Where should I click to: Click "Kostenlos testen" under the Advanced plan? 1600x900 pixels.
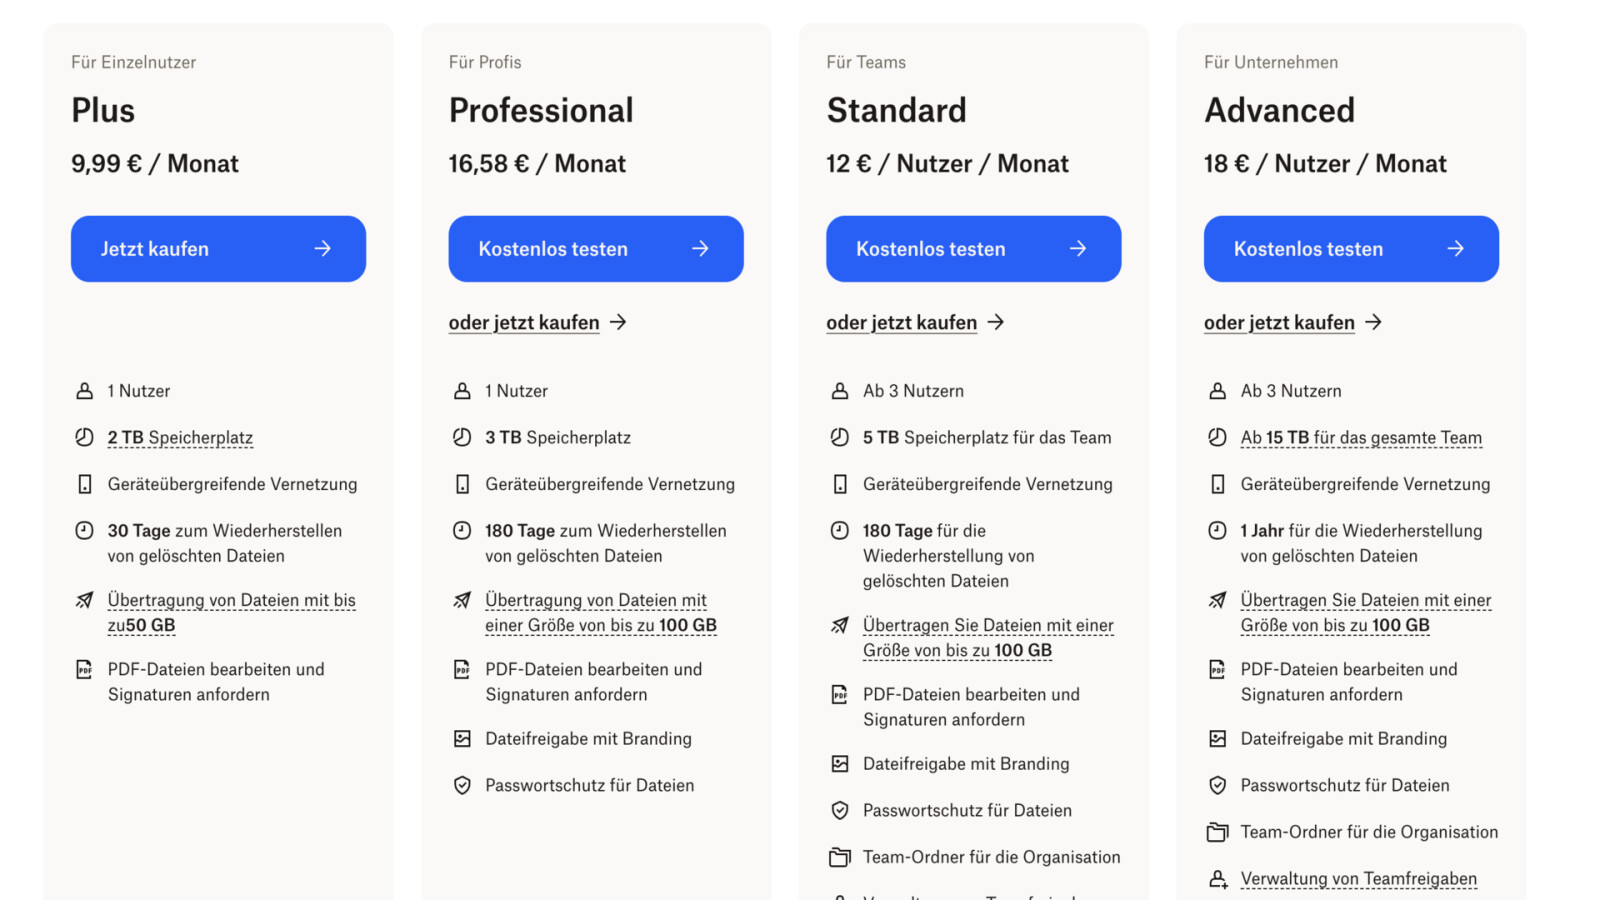tap(1350, 249)
